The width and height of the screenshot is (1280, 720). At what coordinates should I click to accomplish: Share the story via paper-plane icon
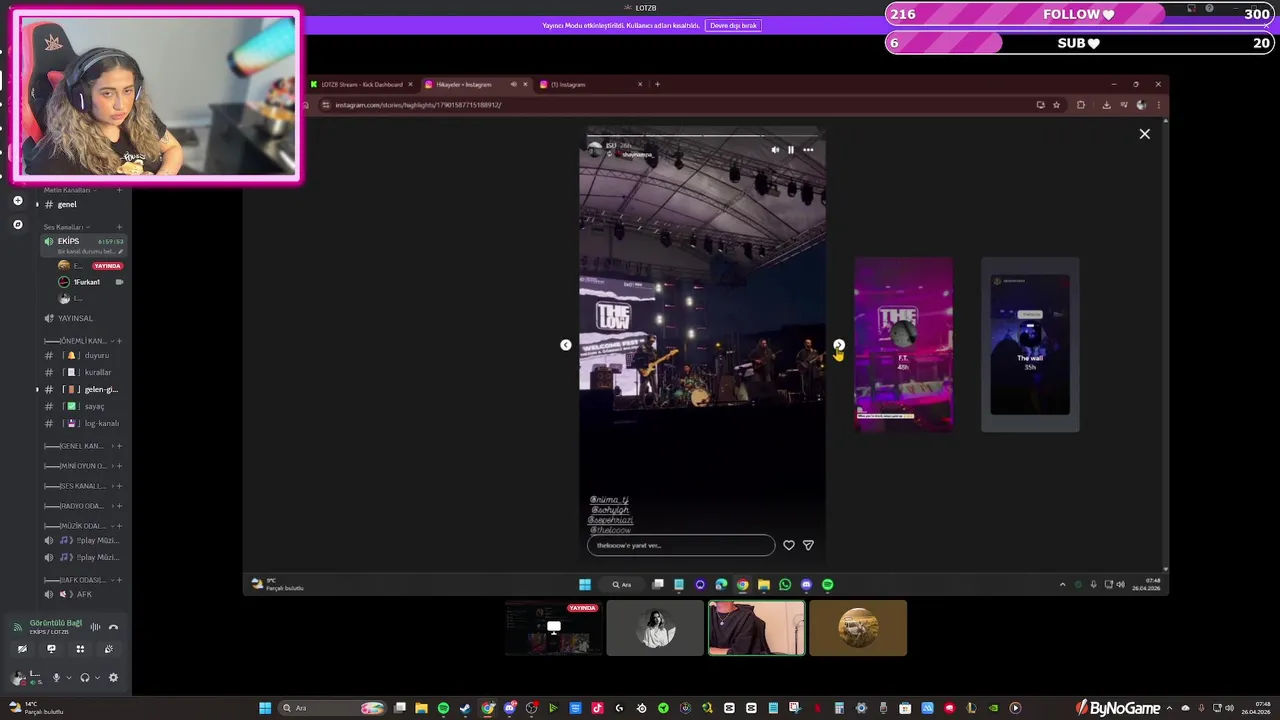click(x=808, y=545)
